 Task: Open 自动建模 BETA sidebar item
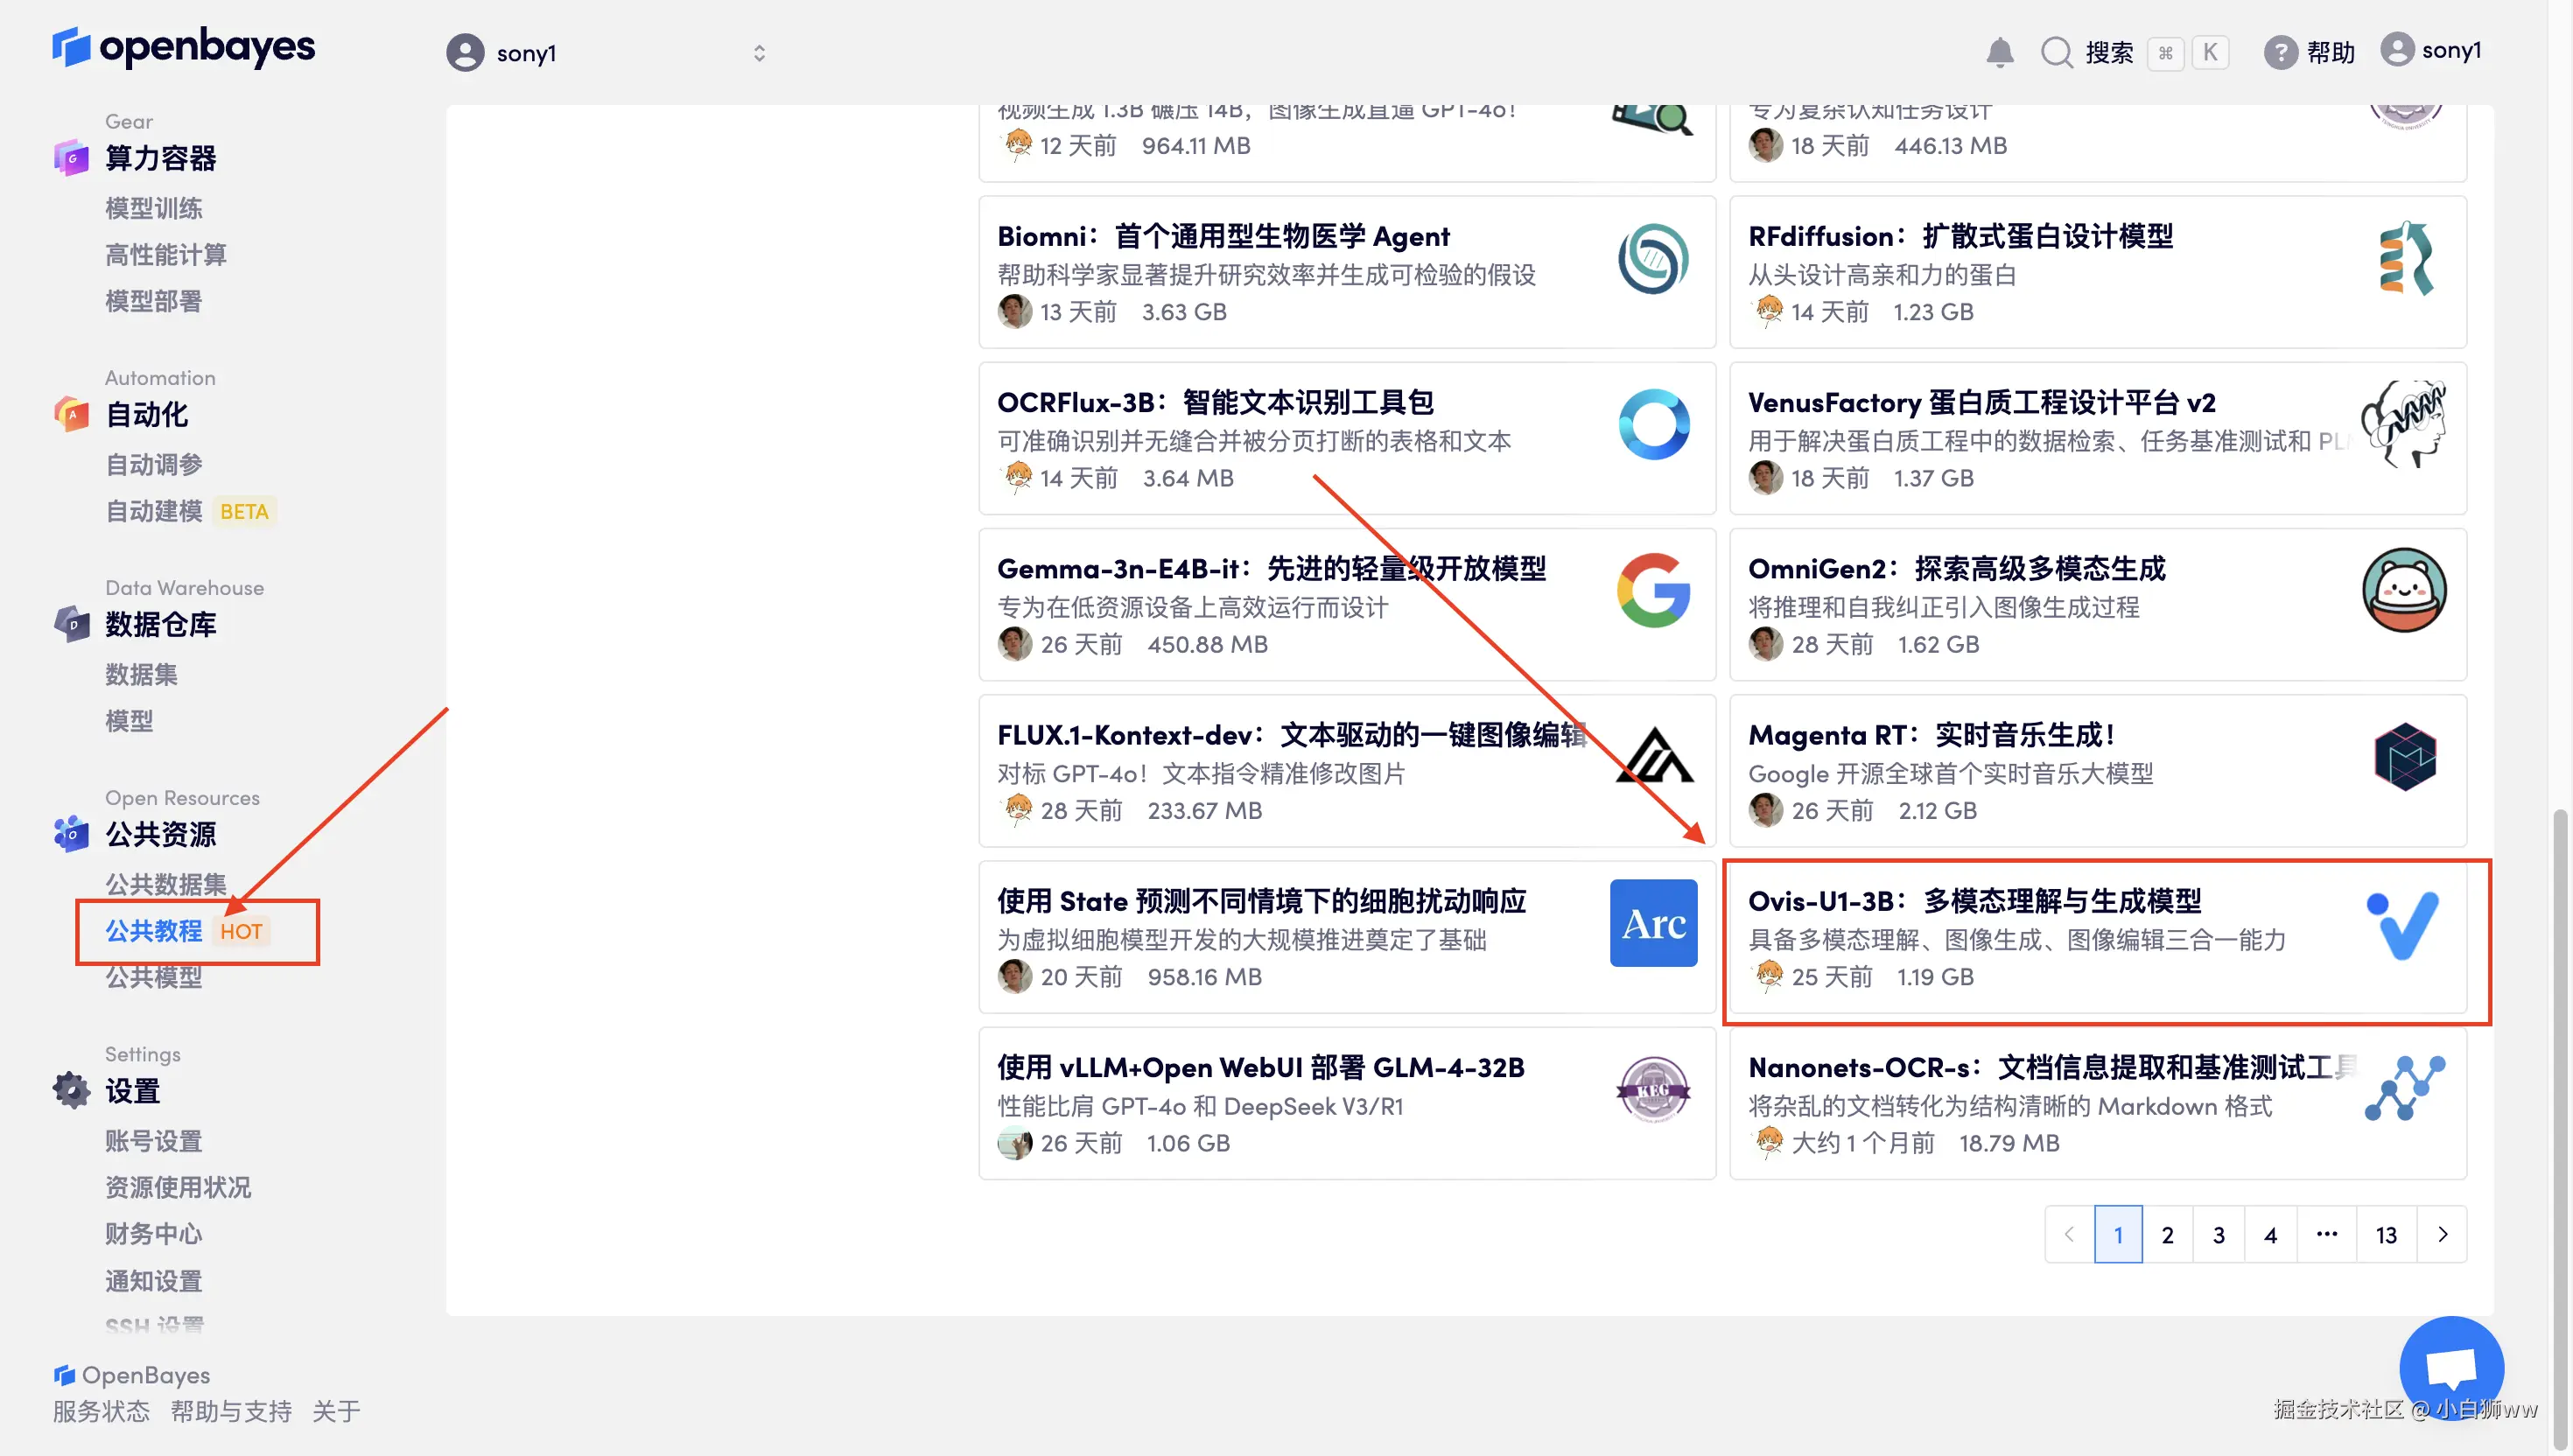coord(155,511)
